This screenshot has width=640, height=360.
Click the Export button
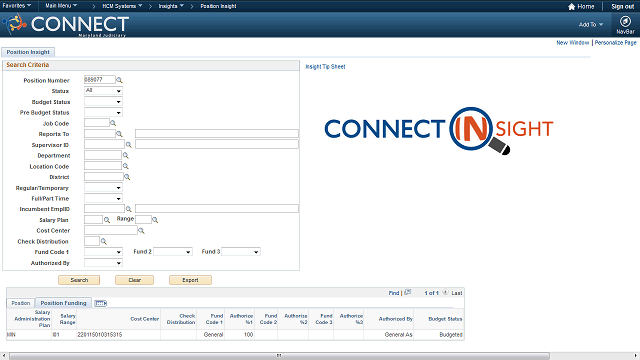tap(190, 280)
